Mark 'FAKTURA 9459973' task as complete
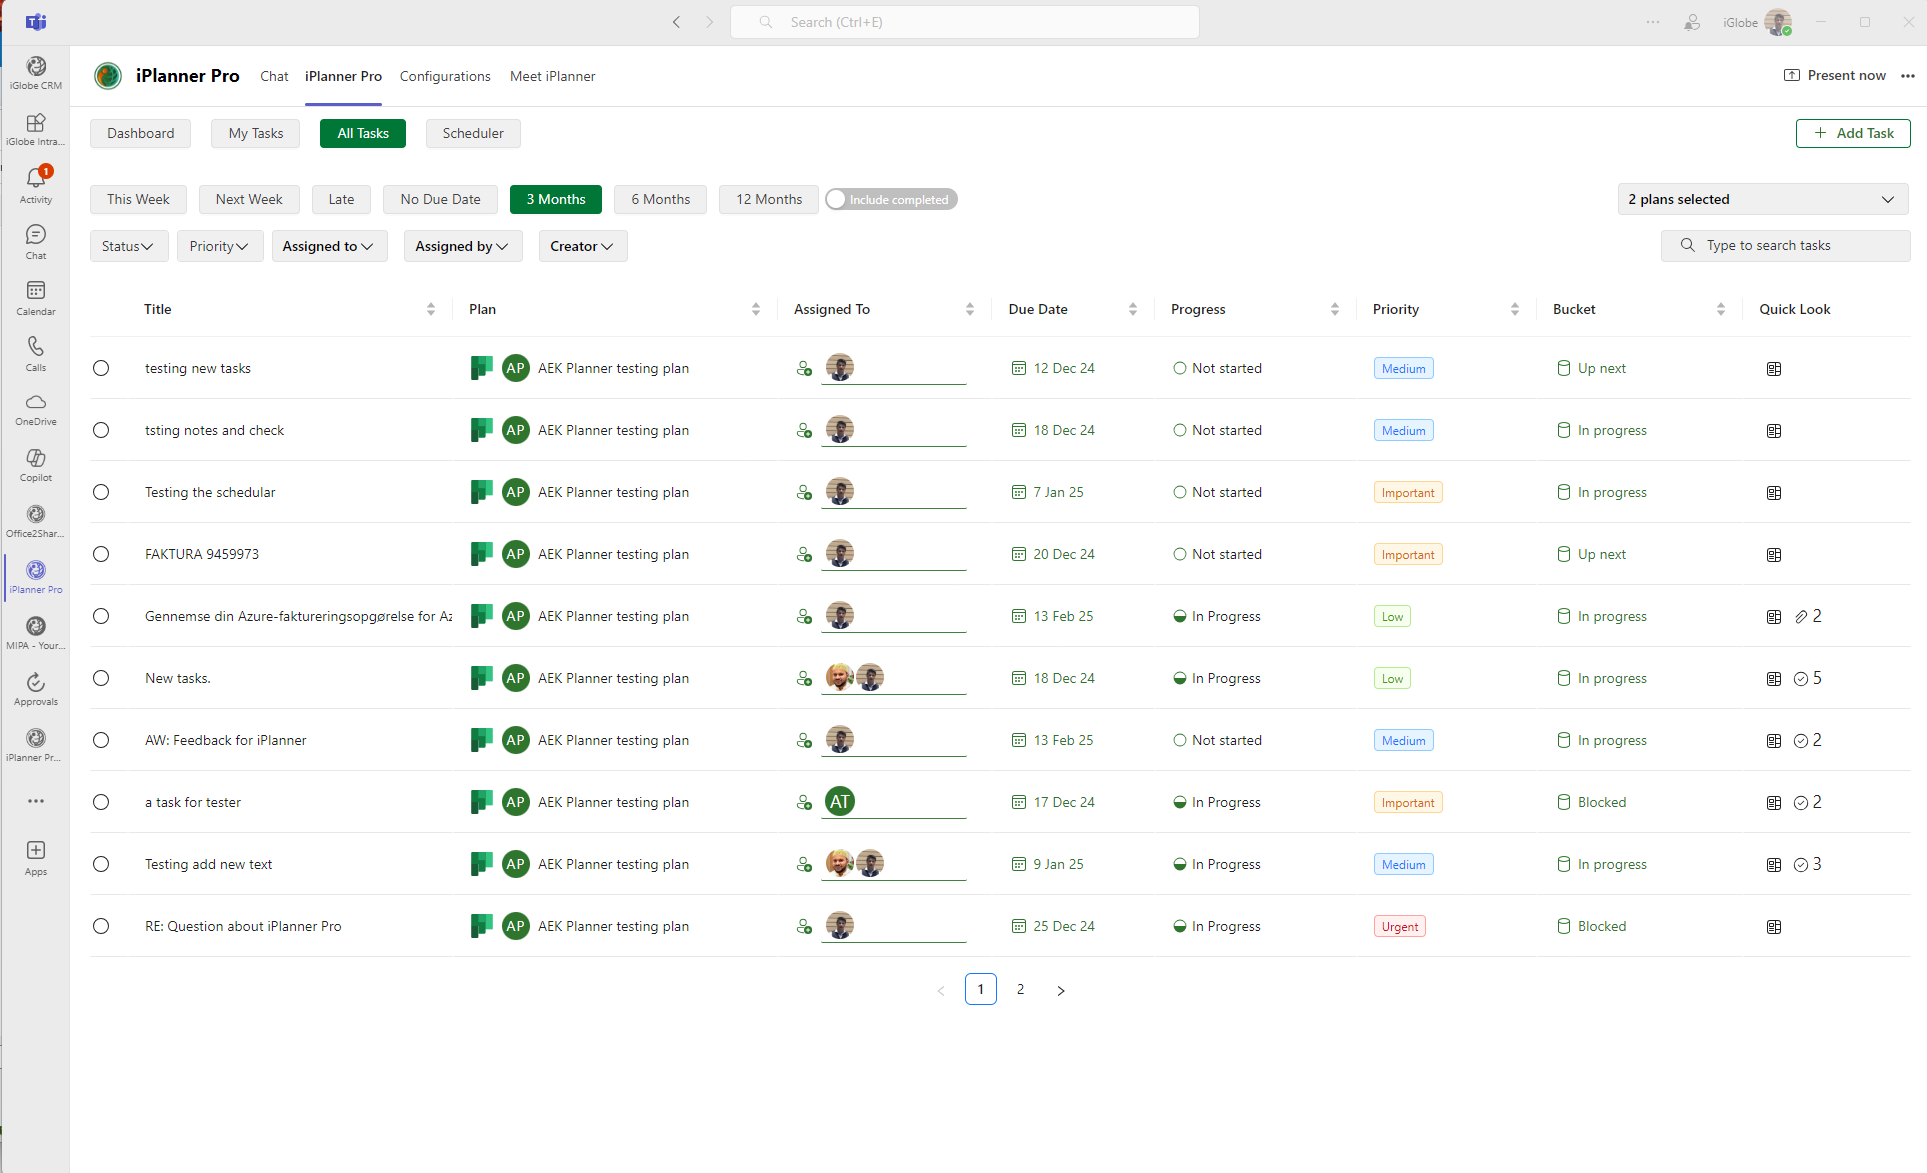Image resolution: width=1927 pixels, height=1173 pixels. coord(100,554)
